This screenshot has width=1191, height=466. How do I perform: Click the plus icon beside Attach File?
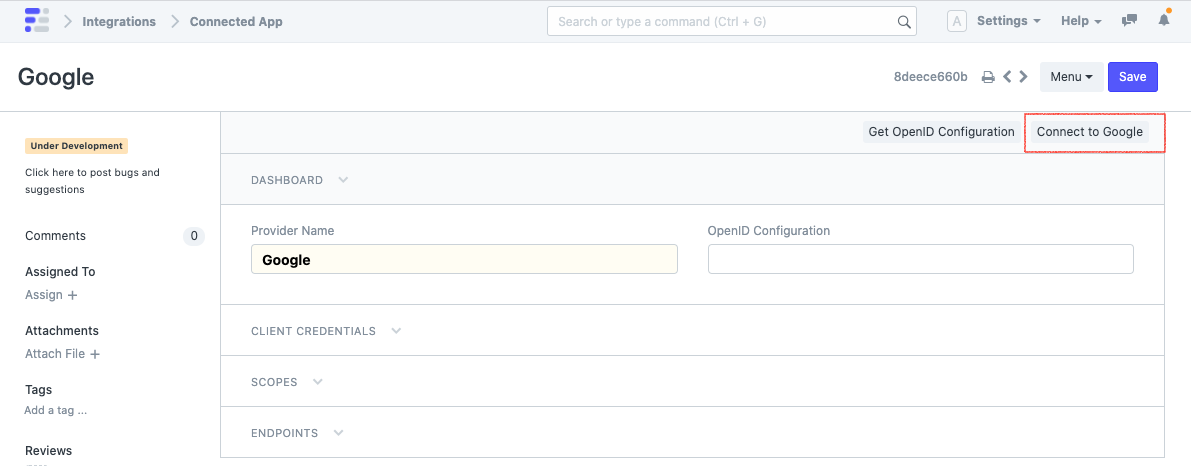click(95, 354)
